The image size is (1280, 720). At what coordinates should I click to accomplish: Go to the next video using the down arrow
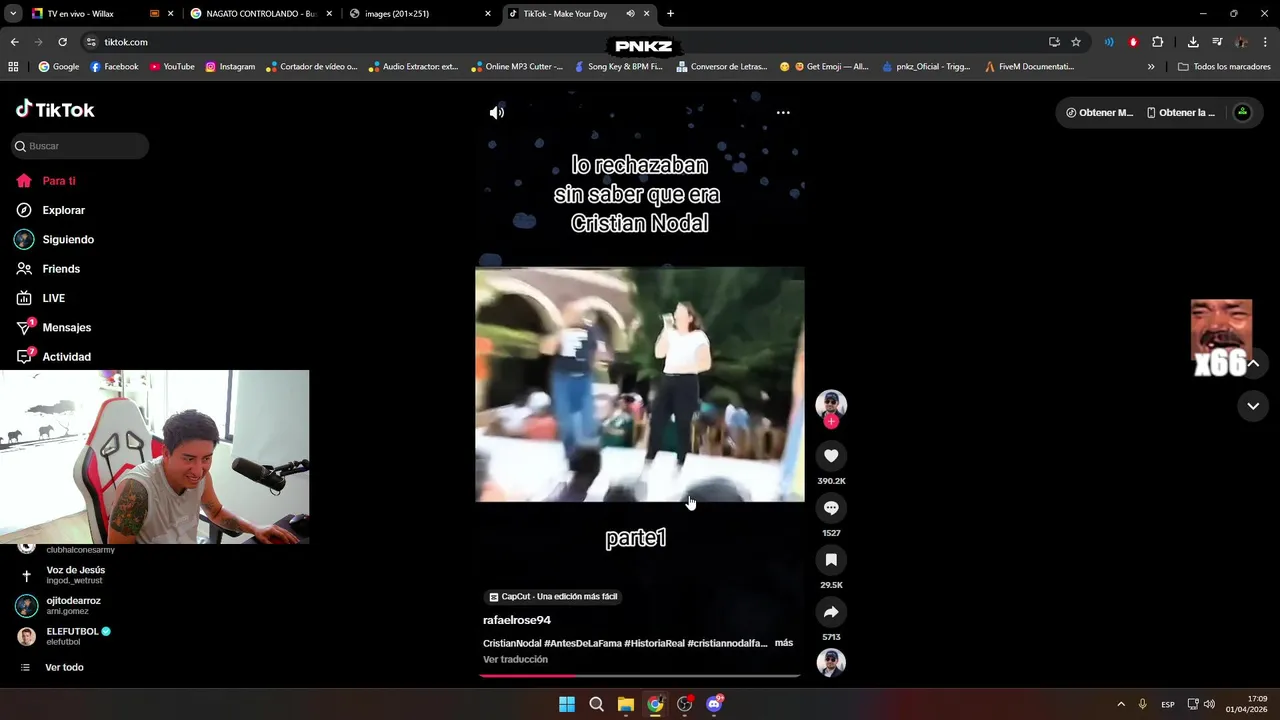tap(1253, 406)
